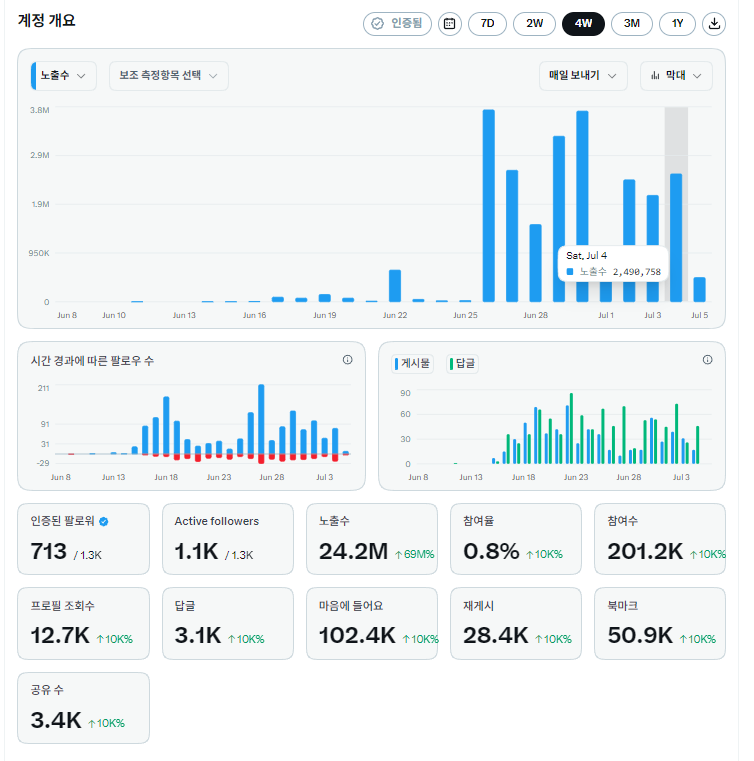Open 보조 측정항목 선택 dropdown
This screenshot has height=761, width=754.
coord(168,76)
